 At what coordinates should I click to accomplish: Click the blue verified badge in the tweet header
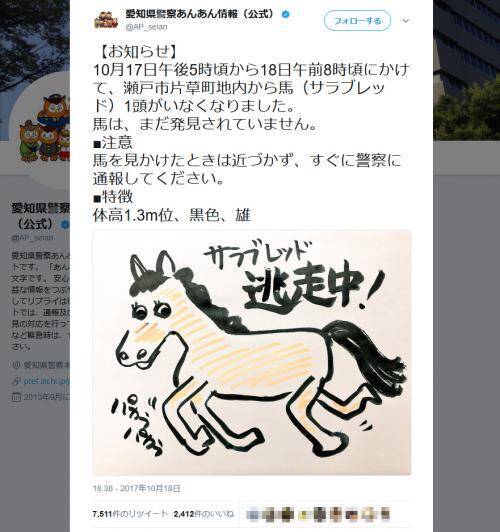(286, 14)
